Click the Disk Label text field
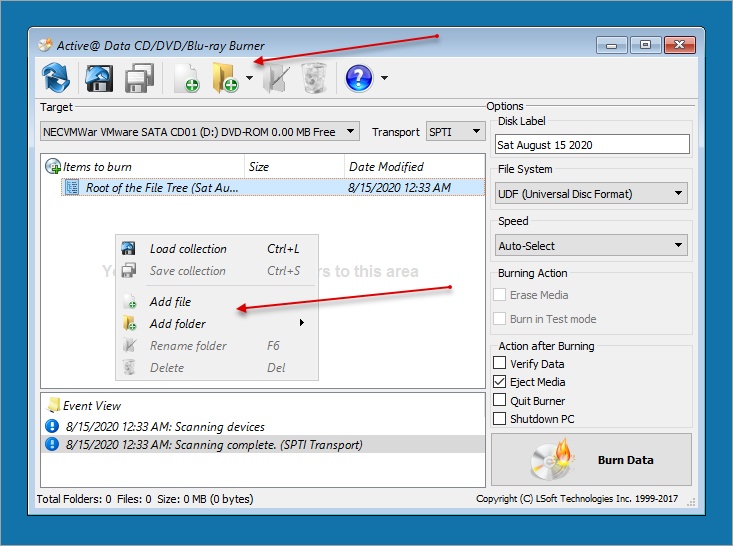This screenshot has height=546, width=733. click(x=592, y=144)
